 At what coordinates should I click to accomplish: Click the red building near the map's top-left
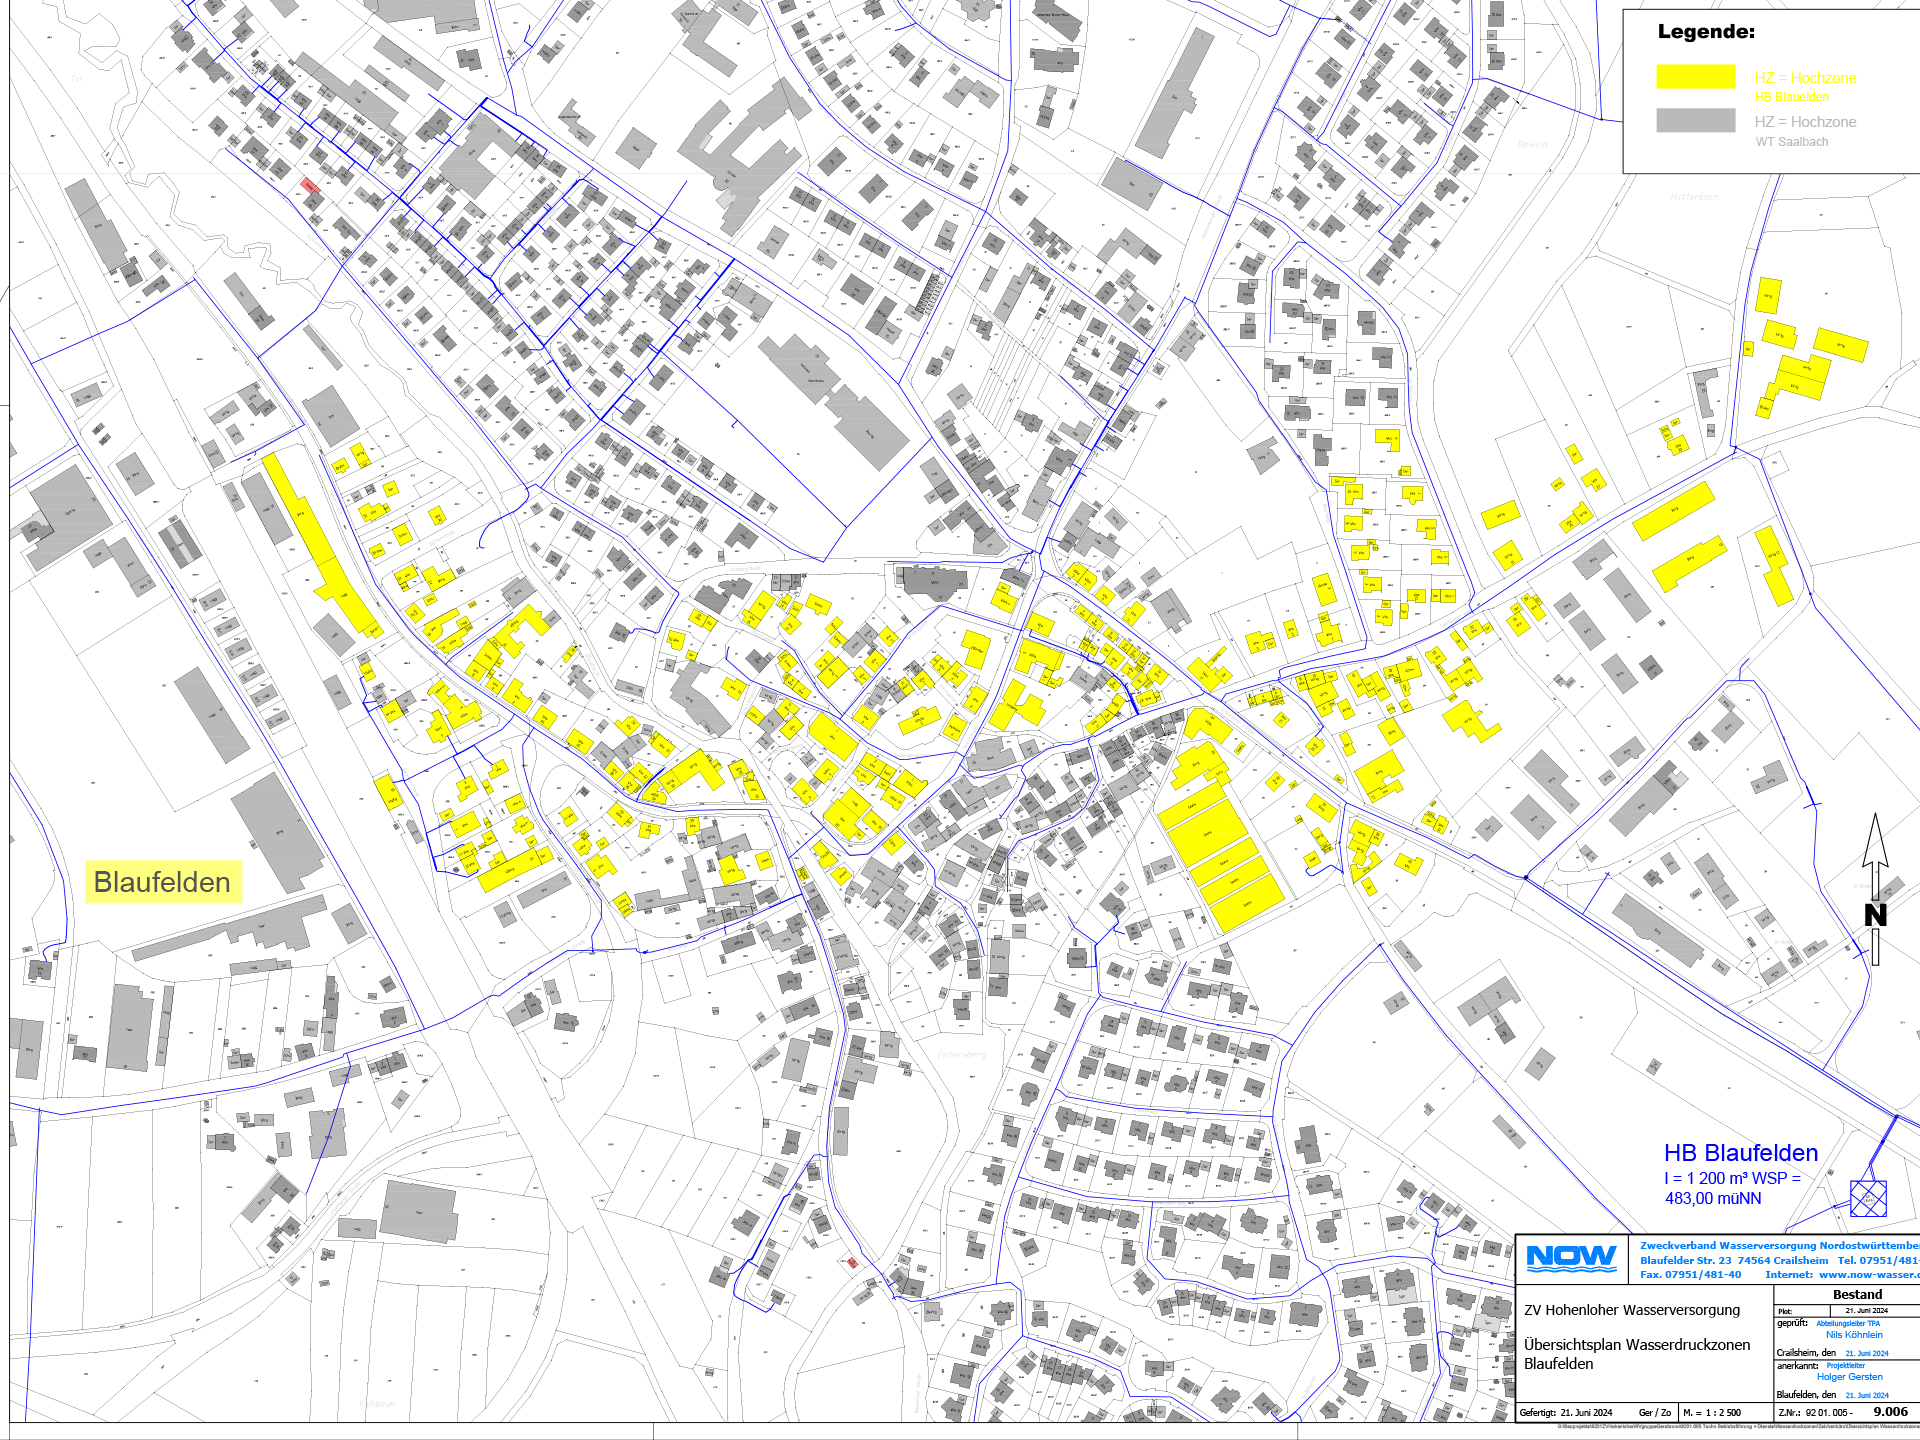(x=310, y=186)
